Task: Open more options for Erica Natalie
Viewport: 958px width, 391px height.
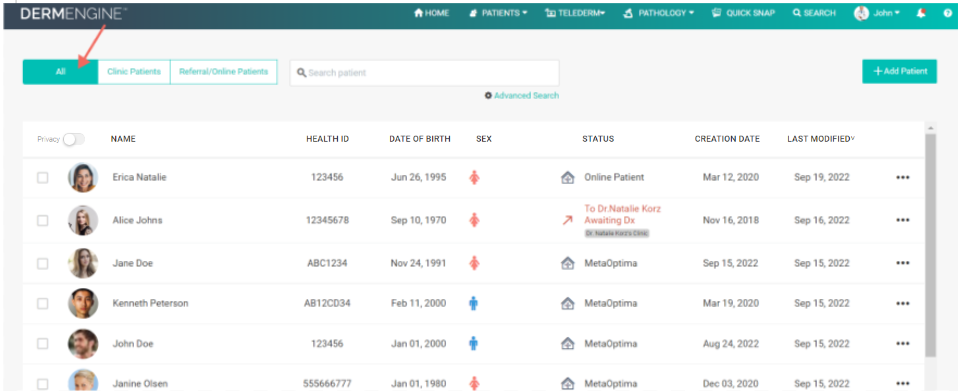Action: [x=902, y=178]
